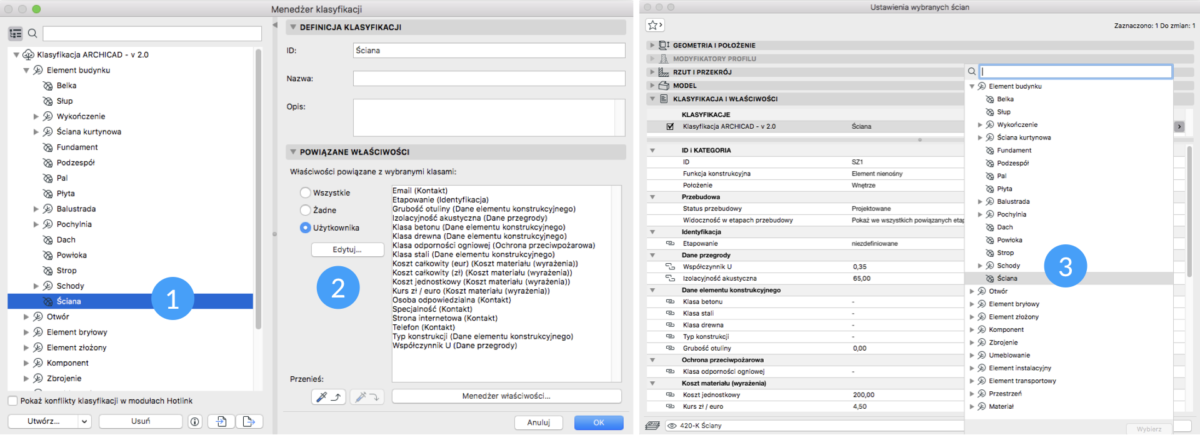The width and height of the screenshot is (1200, 435).
Task: Open the classification picker arrow on the Ściana row
Action: (1178, 127)
